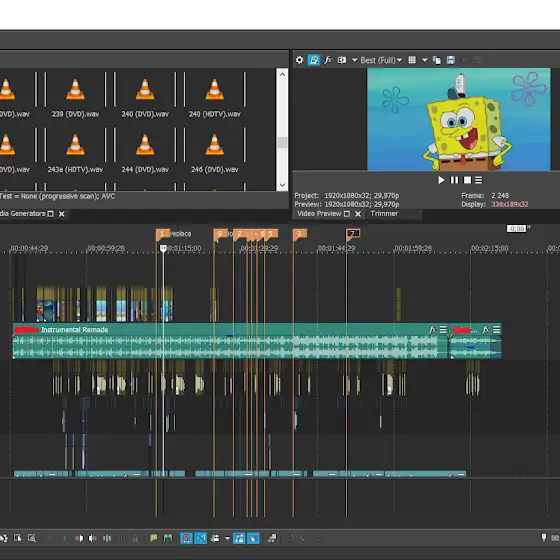The width and height of the screenshot is (560, 560).
Task: Select 239 (DVD).wav media file
Action: (75, 94)
